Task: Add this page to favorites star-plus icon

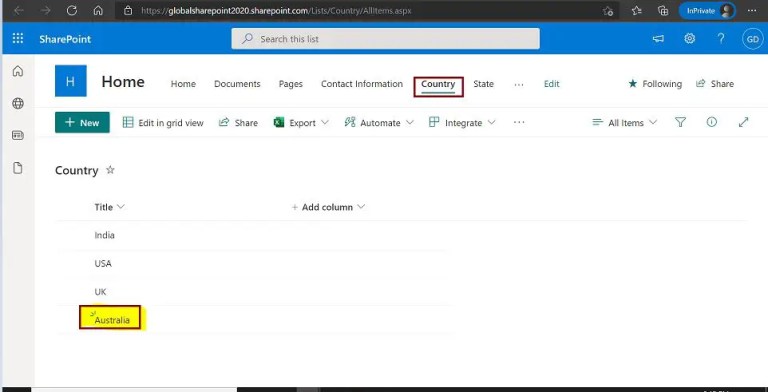Action: pos(608,11)
